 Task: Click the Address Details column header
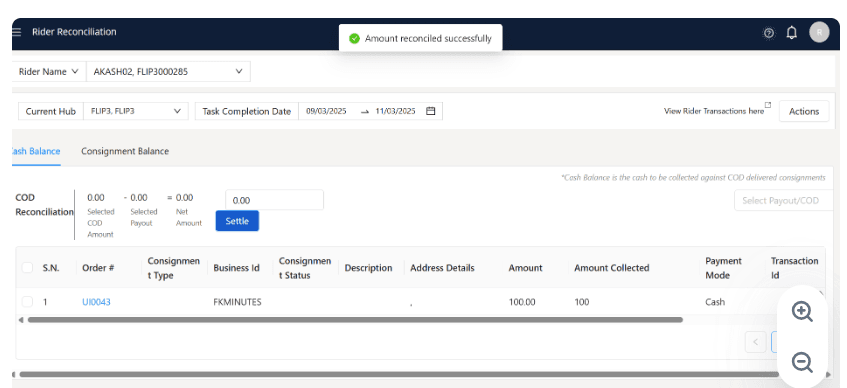(x=442, y=268)
